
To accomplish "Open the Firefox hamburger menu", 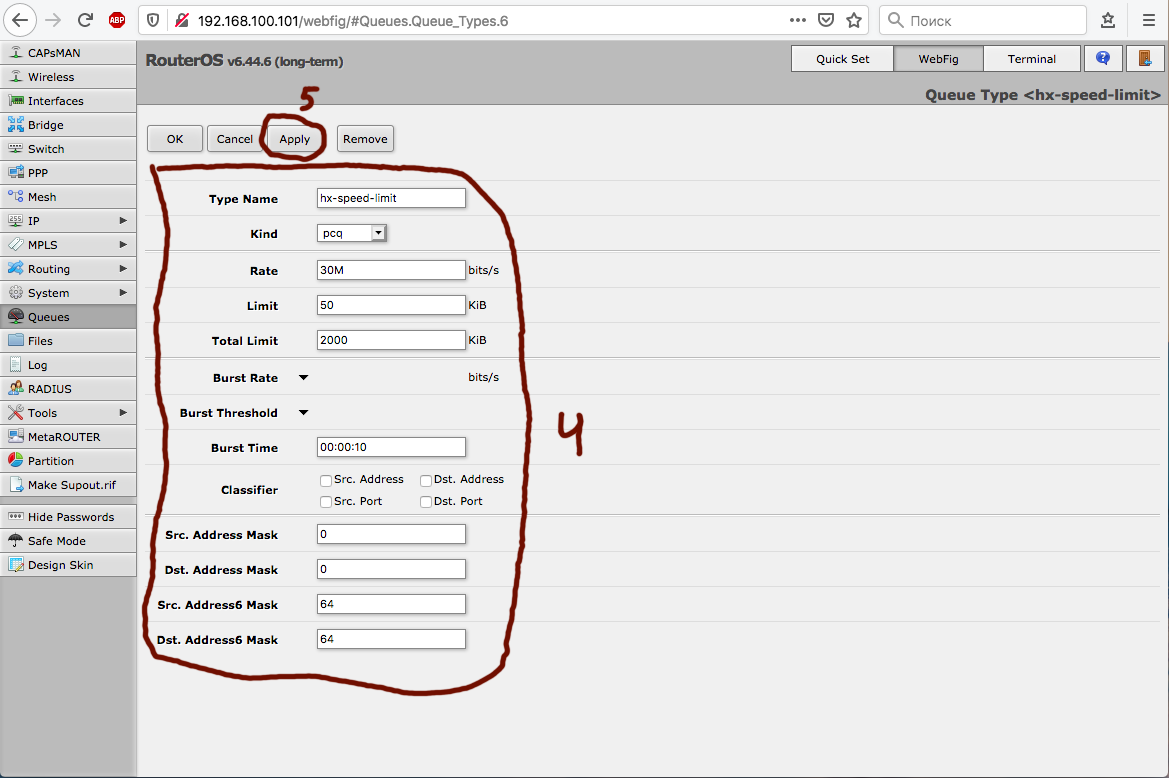I will (x=1148, y=20).
